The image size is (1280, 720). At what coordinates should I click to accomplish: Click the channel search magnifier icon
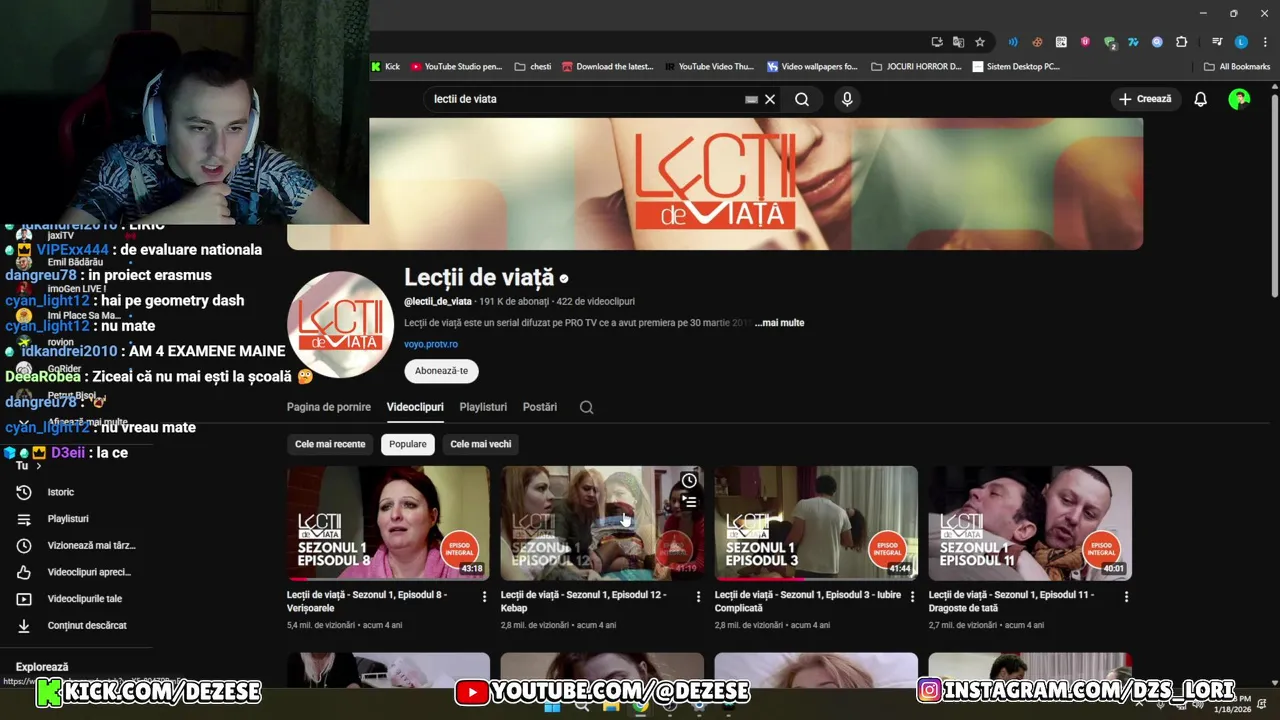(587, 407)
